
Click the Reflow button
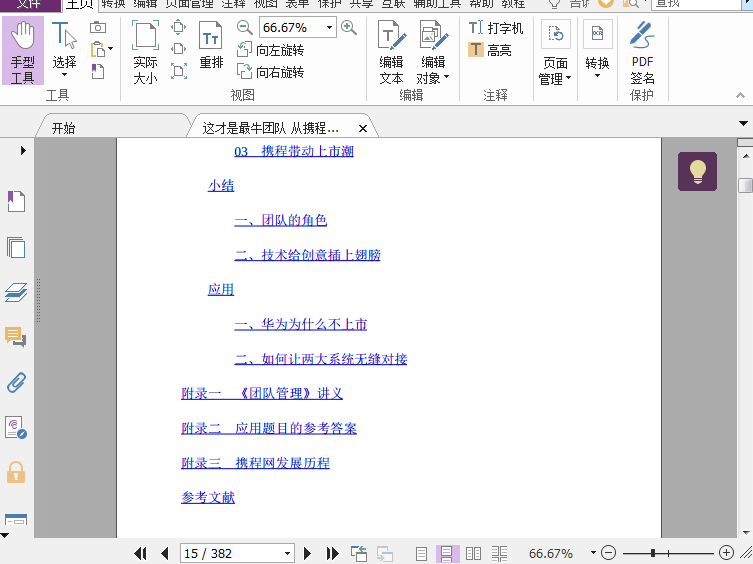click(211, 45)
